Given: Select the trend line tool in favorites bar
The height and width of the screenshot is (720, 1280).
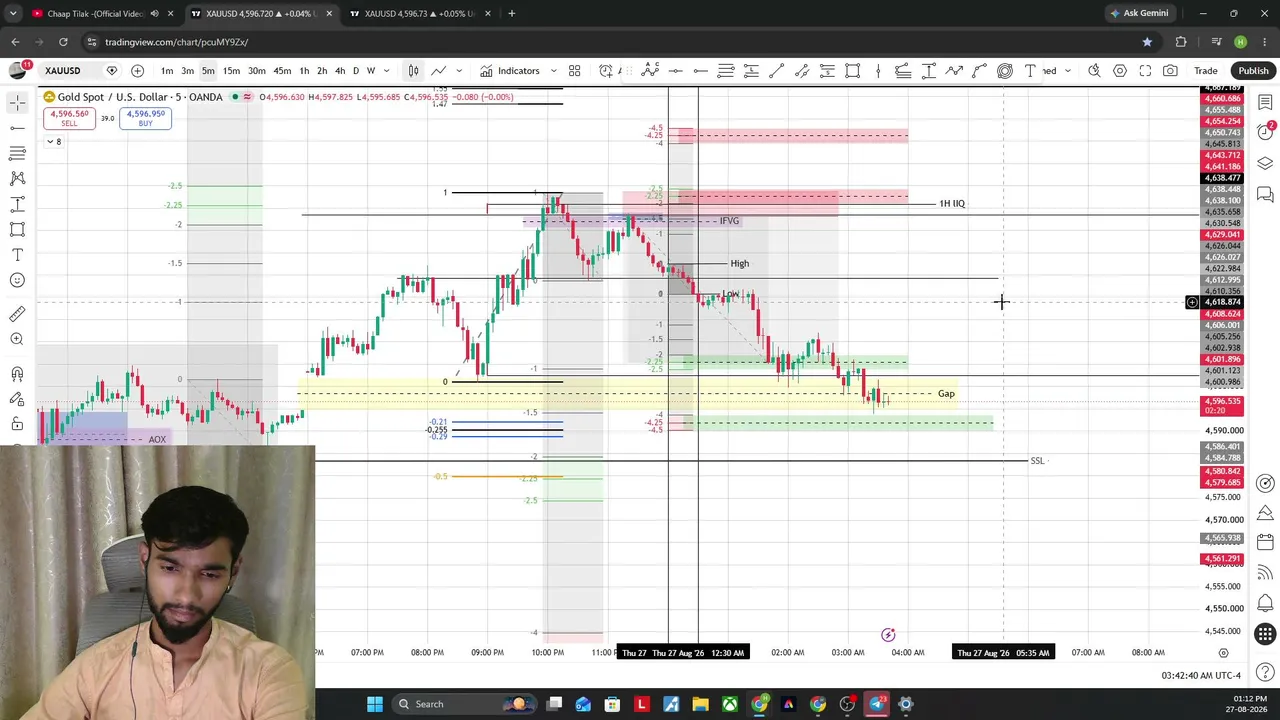Looking at the screenshot, I should click(x=776, y=71).
